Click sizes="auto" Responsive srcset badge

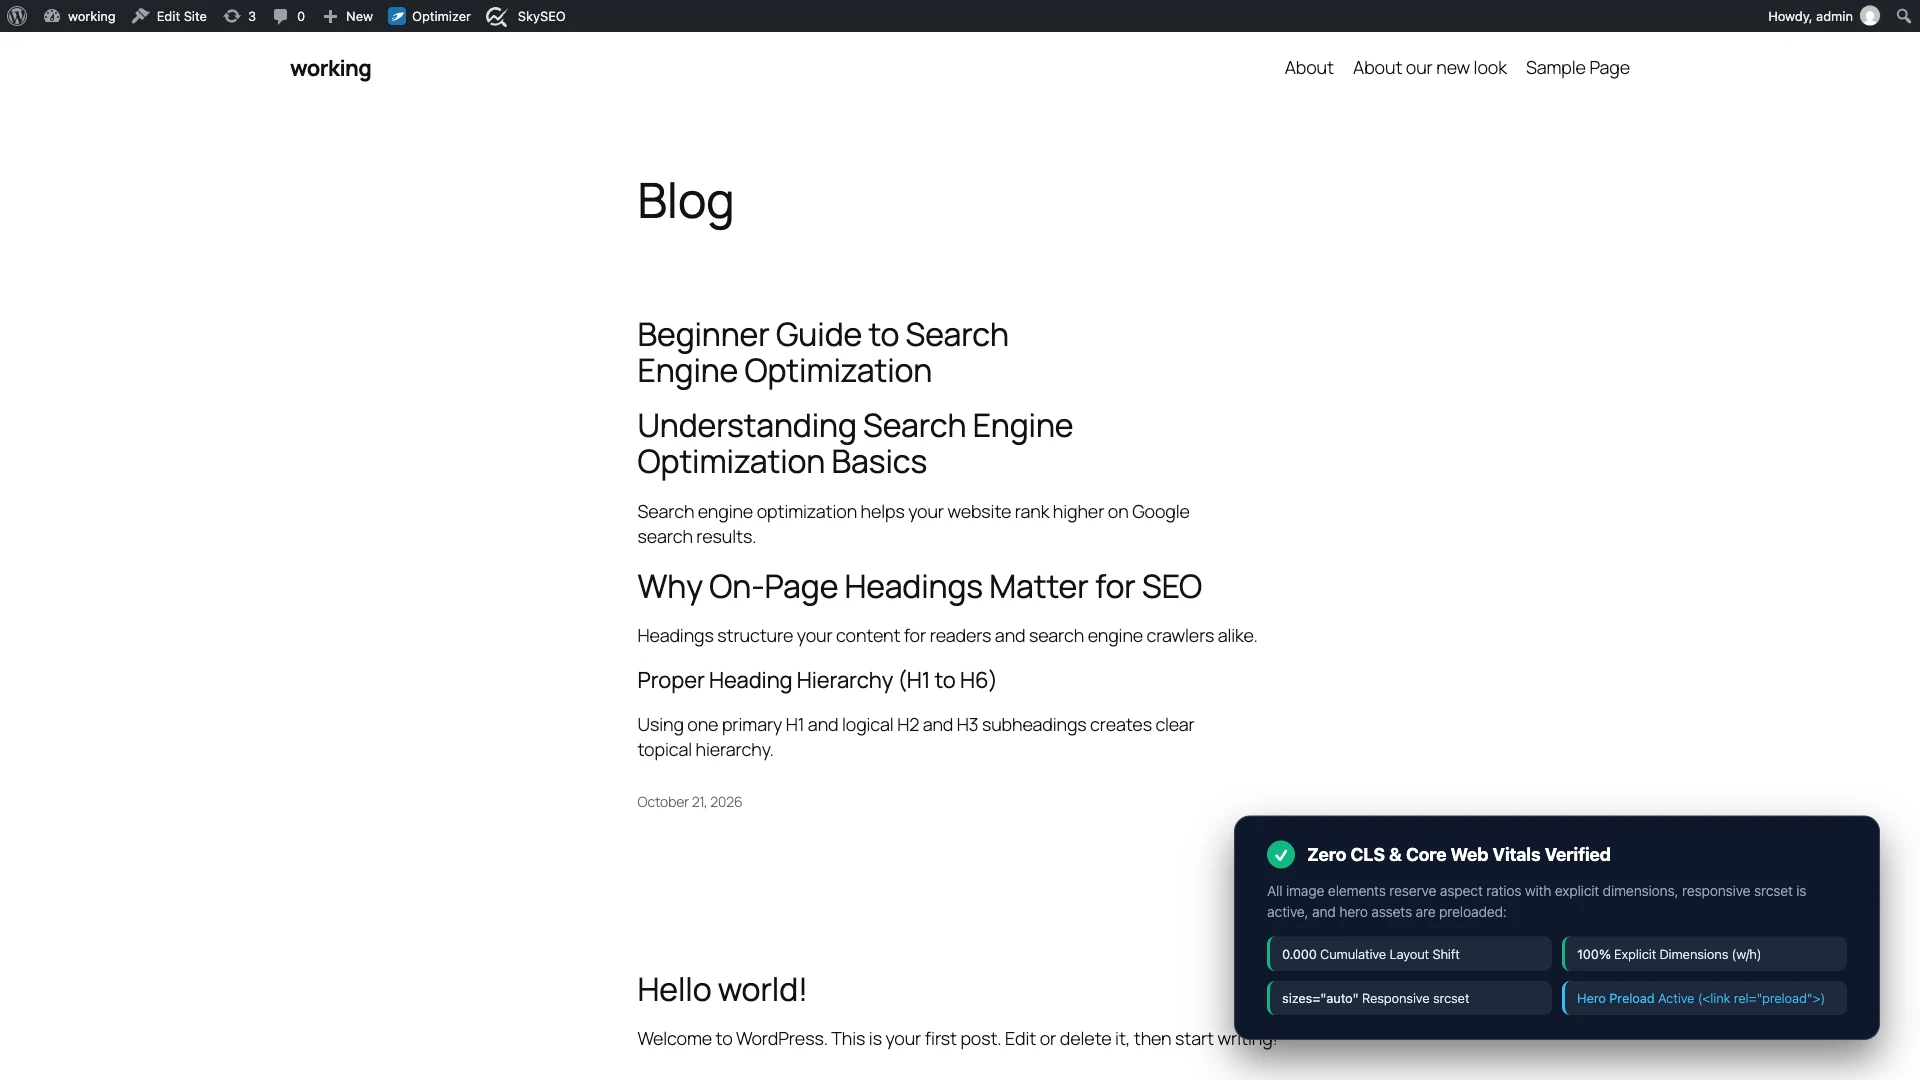click(1409, 998)
